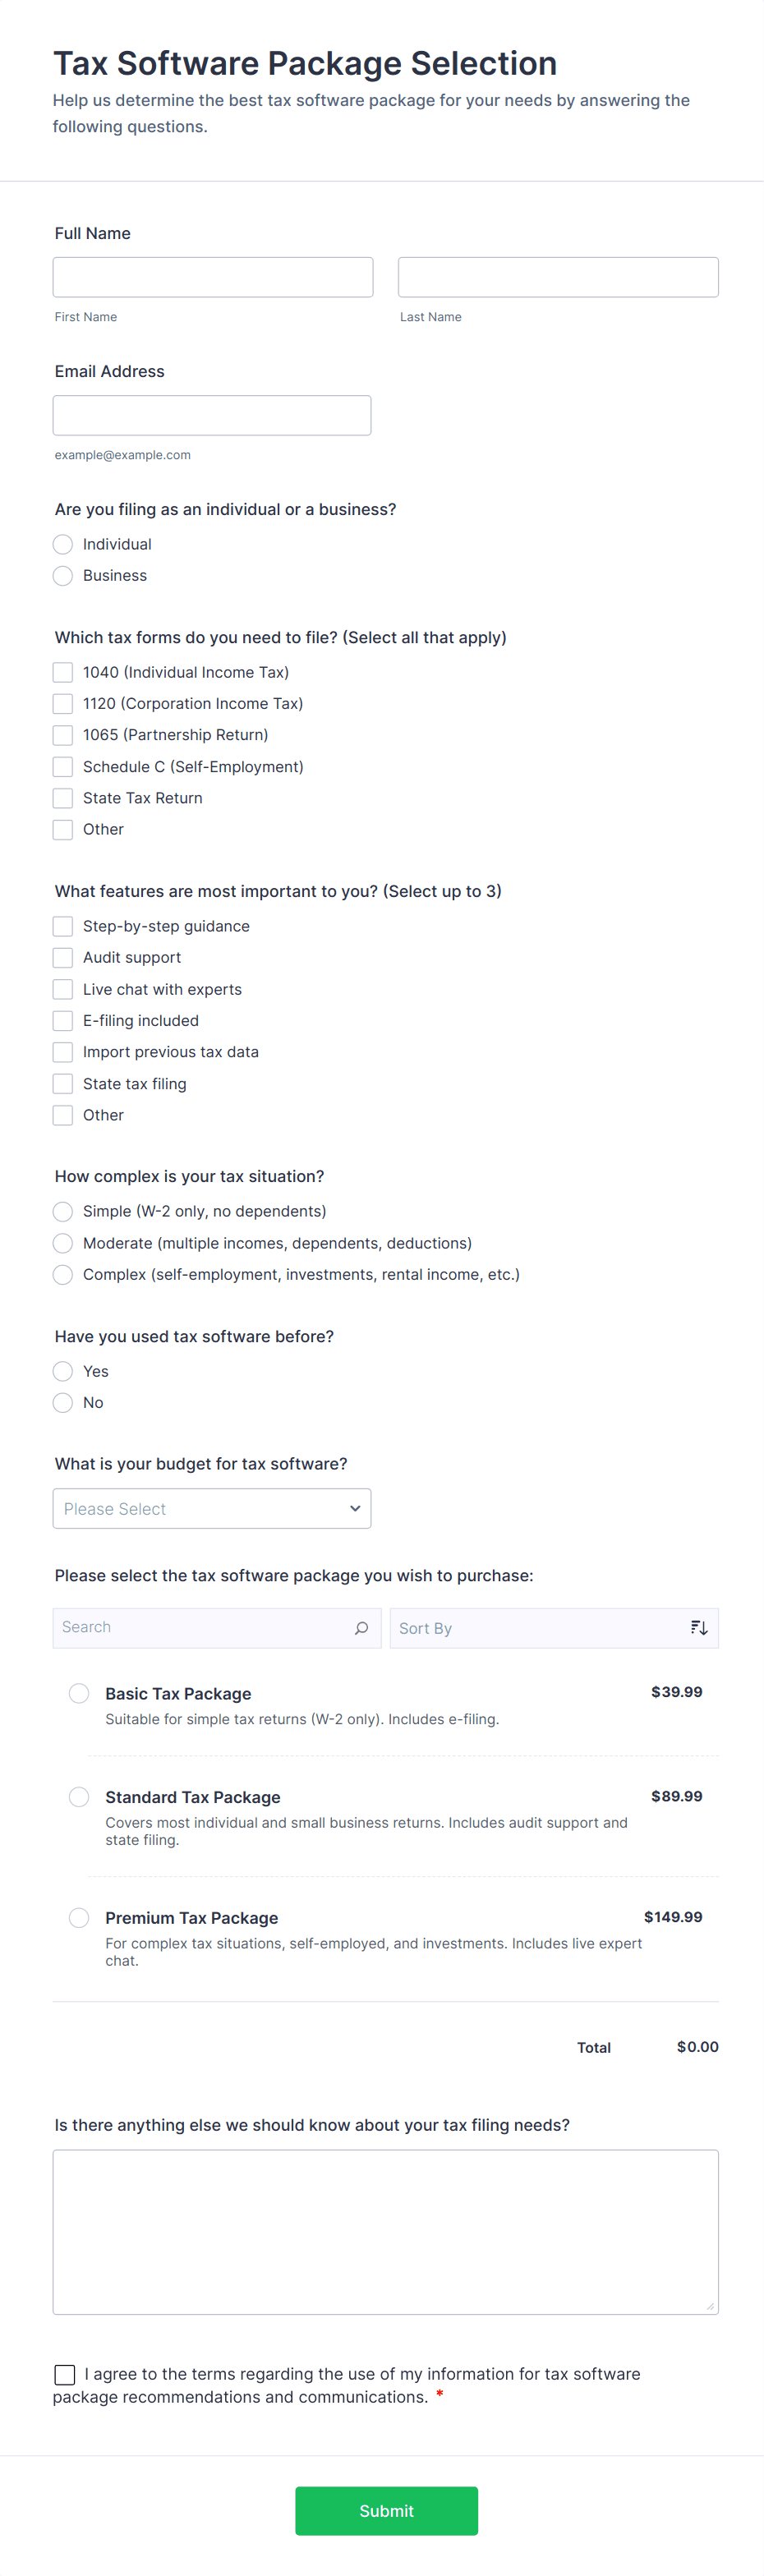Select the Business filing option
This screenshot has height=2576, width=764.
pos(63,576)
